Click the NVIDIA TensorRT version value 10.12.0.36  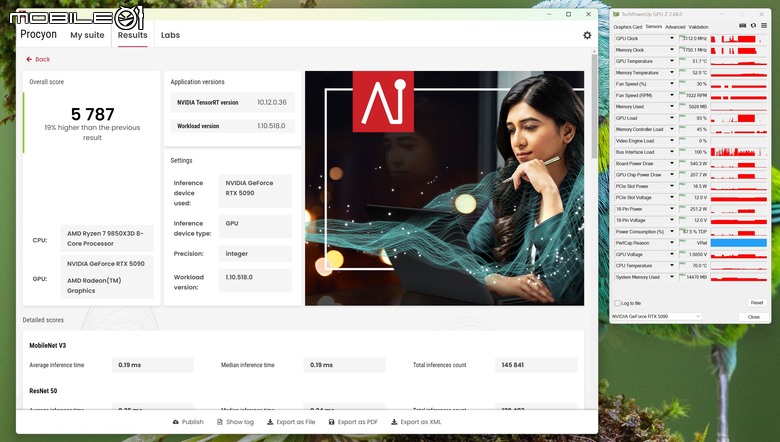coord(272,102)
